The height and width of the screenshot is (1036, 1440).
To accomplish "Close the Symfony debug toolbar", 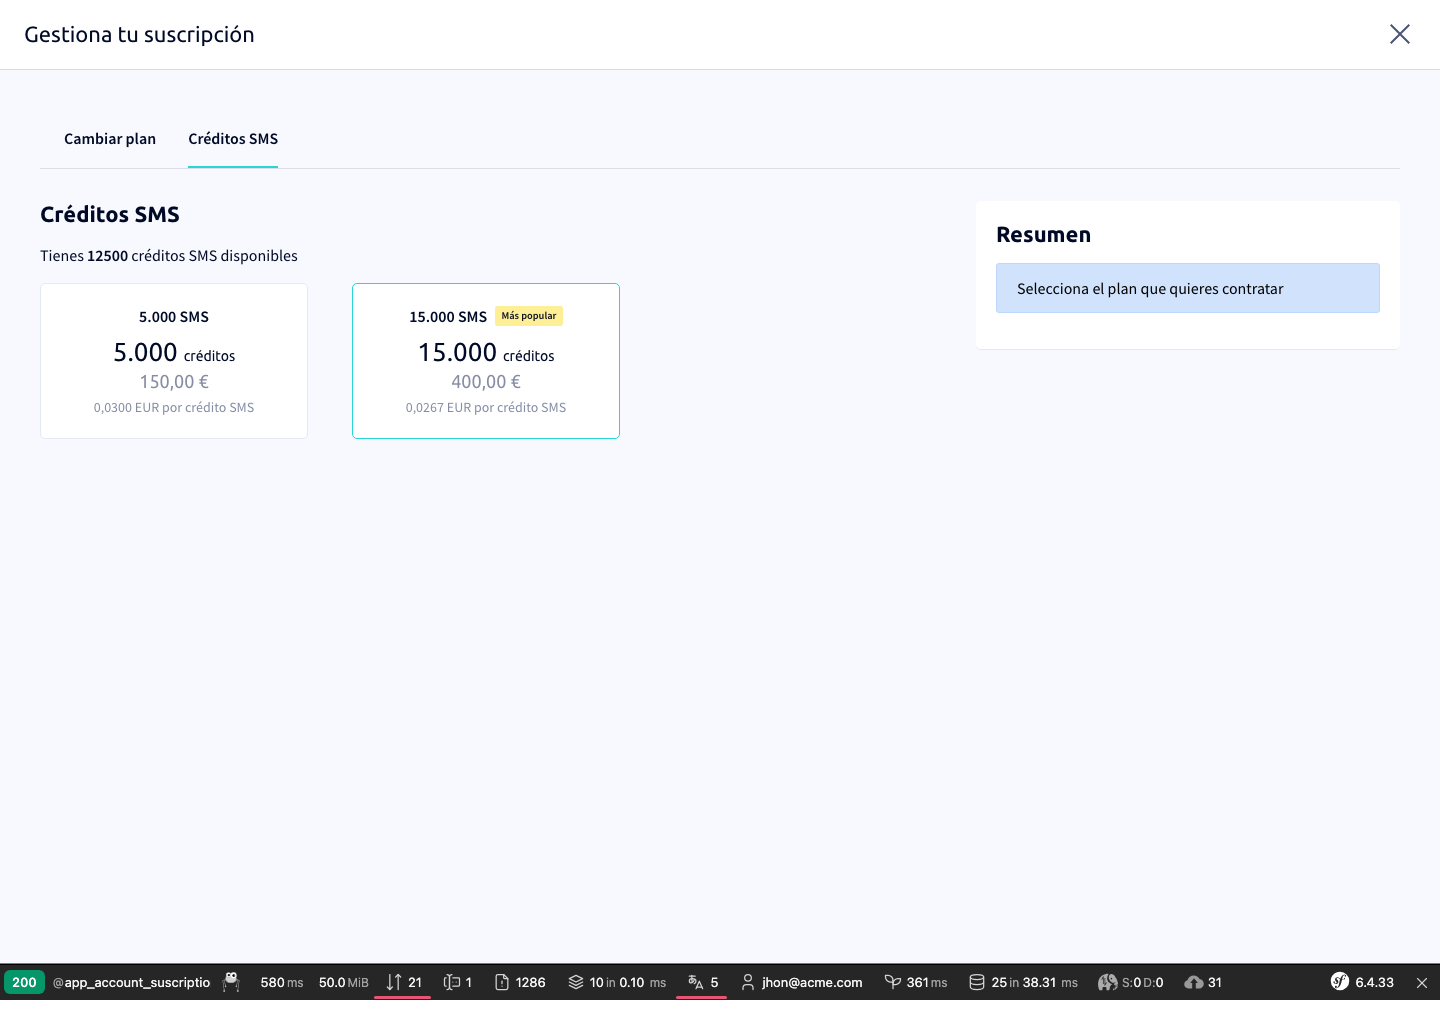I will click(x=1421, y=982).
